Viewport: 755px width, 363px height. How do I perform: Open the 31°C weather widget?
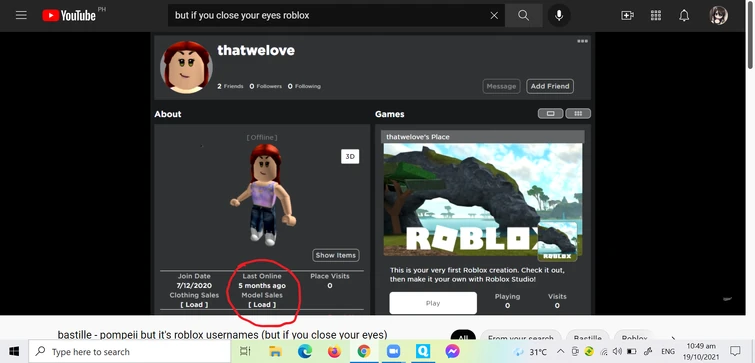pos(530,351)
